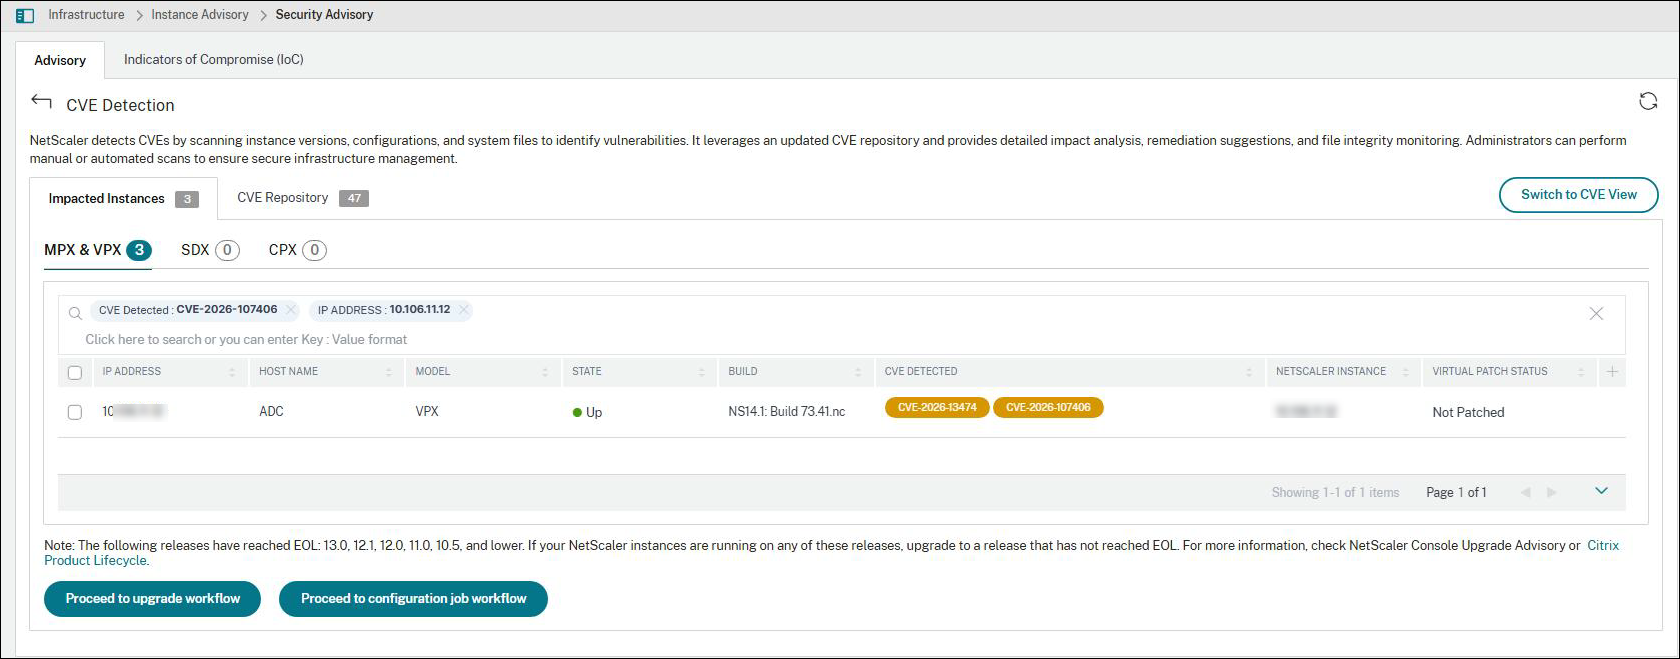This screenshot has height=659, width=1680.
Task: Click Proceed to configuration job workflow
Action: coord(413,599)
